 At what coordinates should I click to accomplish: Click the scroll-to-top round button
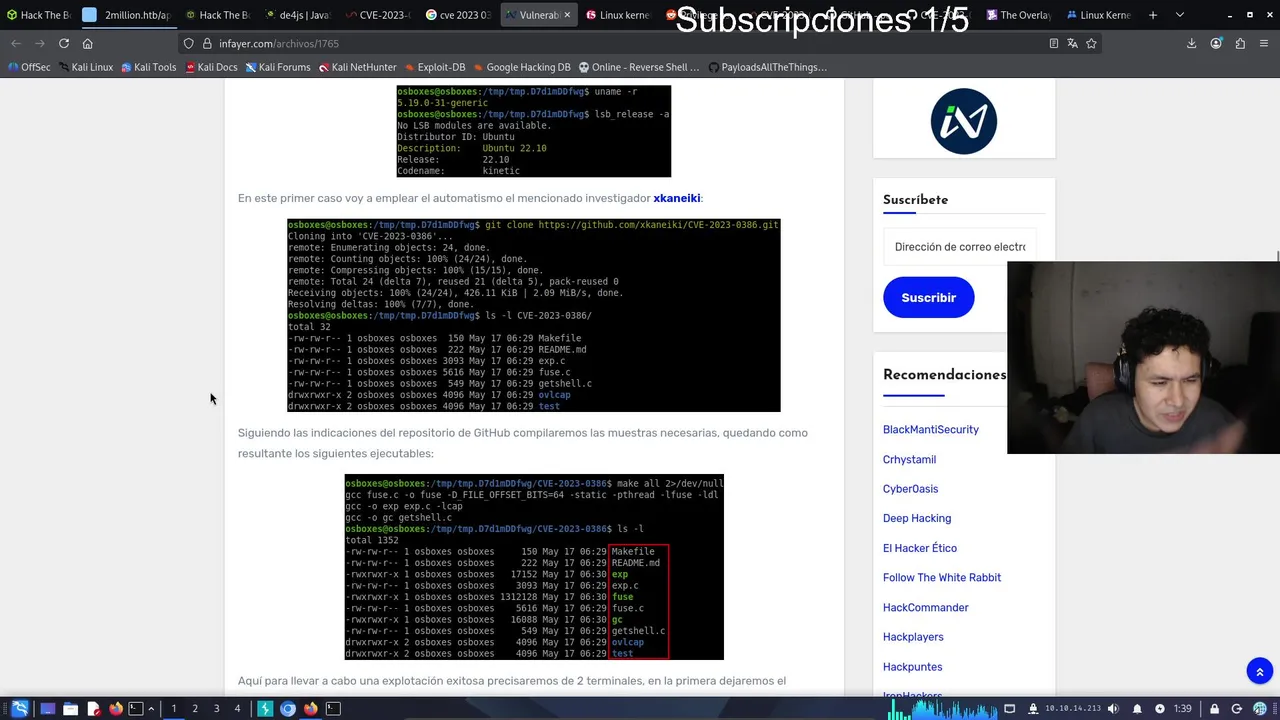1260,672
